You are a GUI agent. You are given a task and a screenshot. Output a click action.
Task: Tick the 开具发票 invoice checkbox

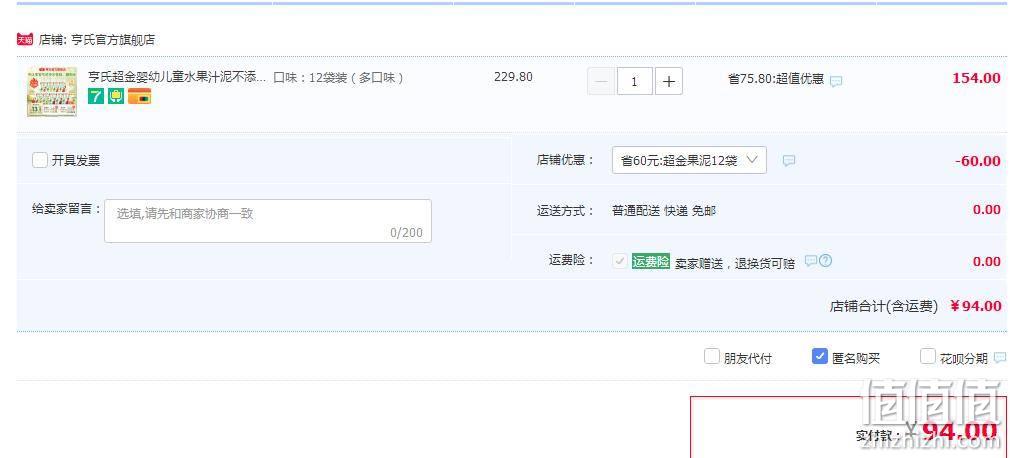[x=40, y=160]
